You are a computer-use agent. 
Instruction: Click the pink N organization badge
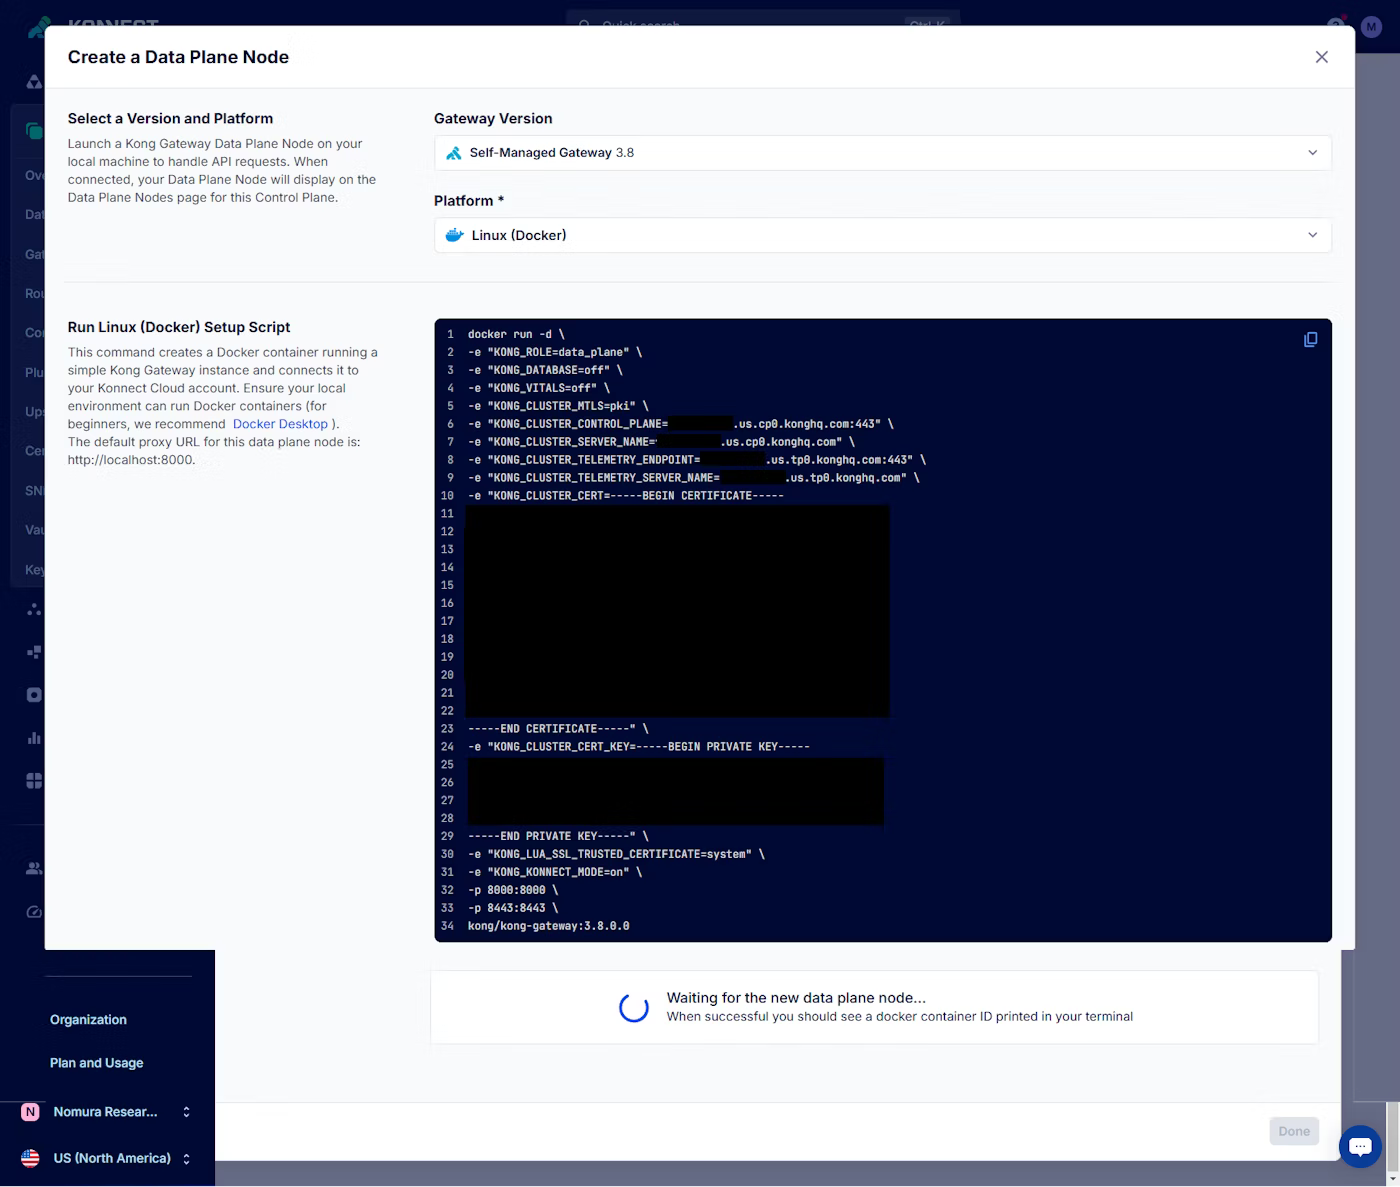31,1112
